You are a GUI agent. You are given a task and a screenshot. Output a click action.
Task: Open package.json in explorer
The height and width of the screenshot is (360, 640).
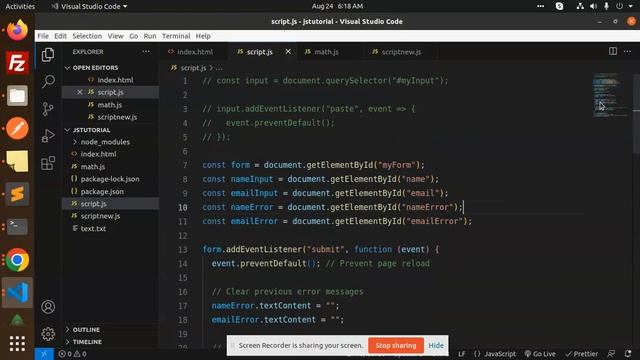point(111,191)
